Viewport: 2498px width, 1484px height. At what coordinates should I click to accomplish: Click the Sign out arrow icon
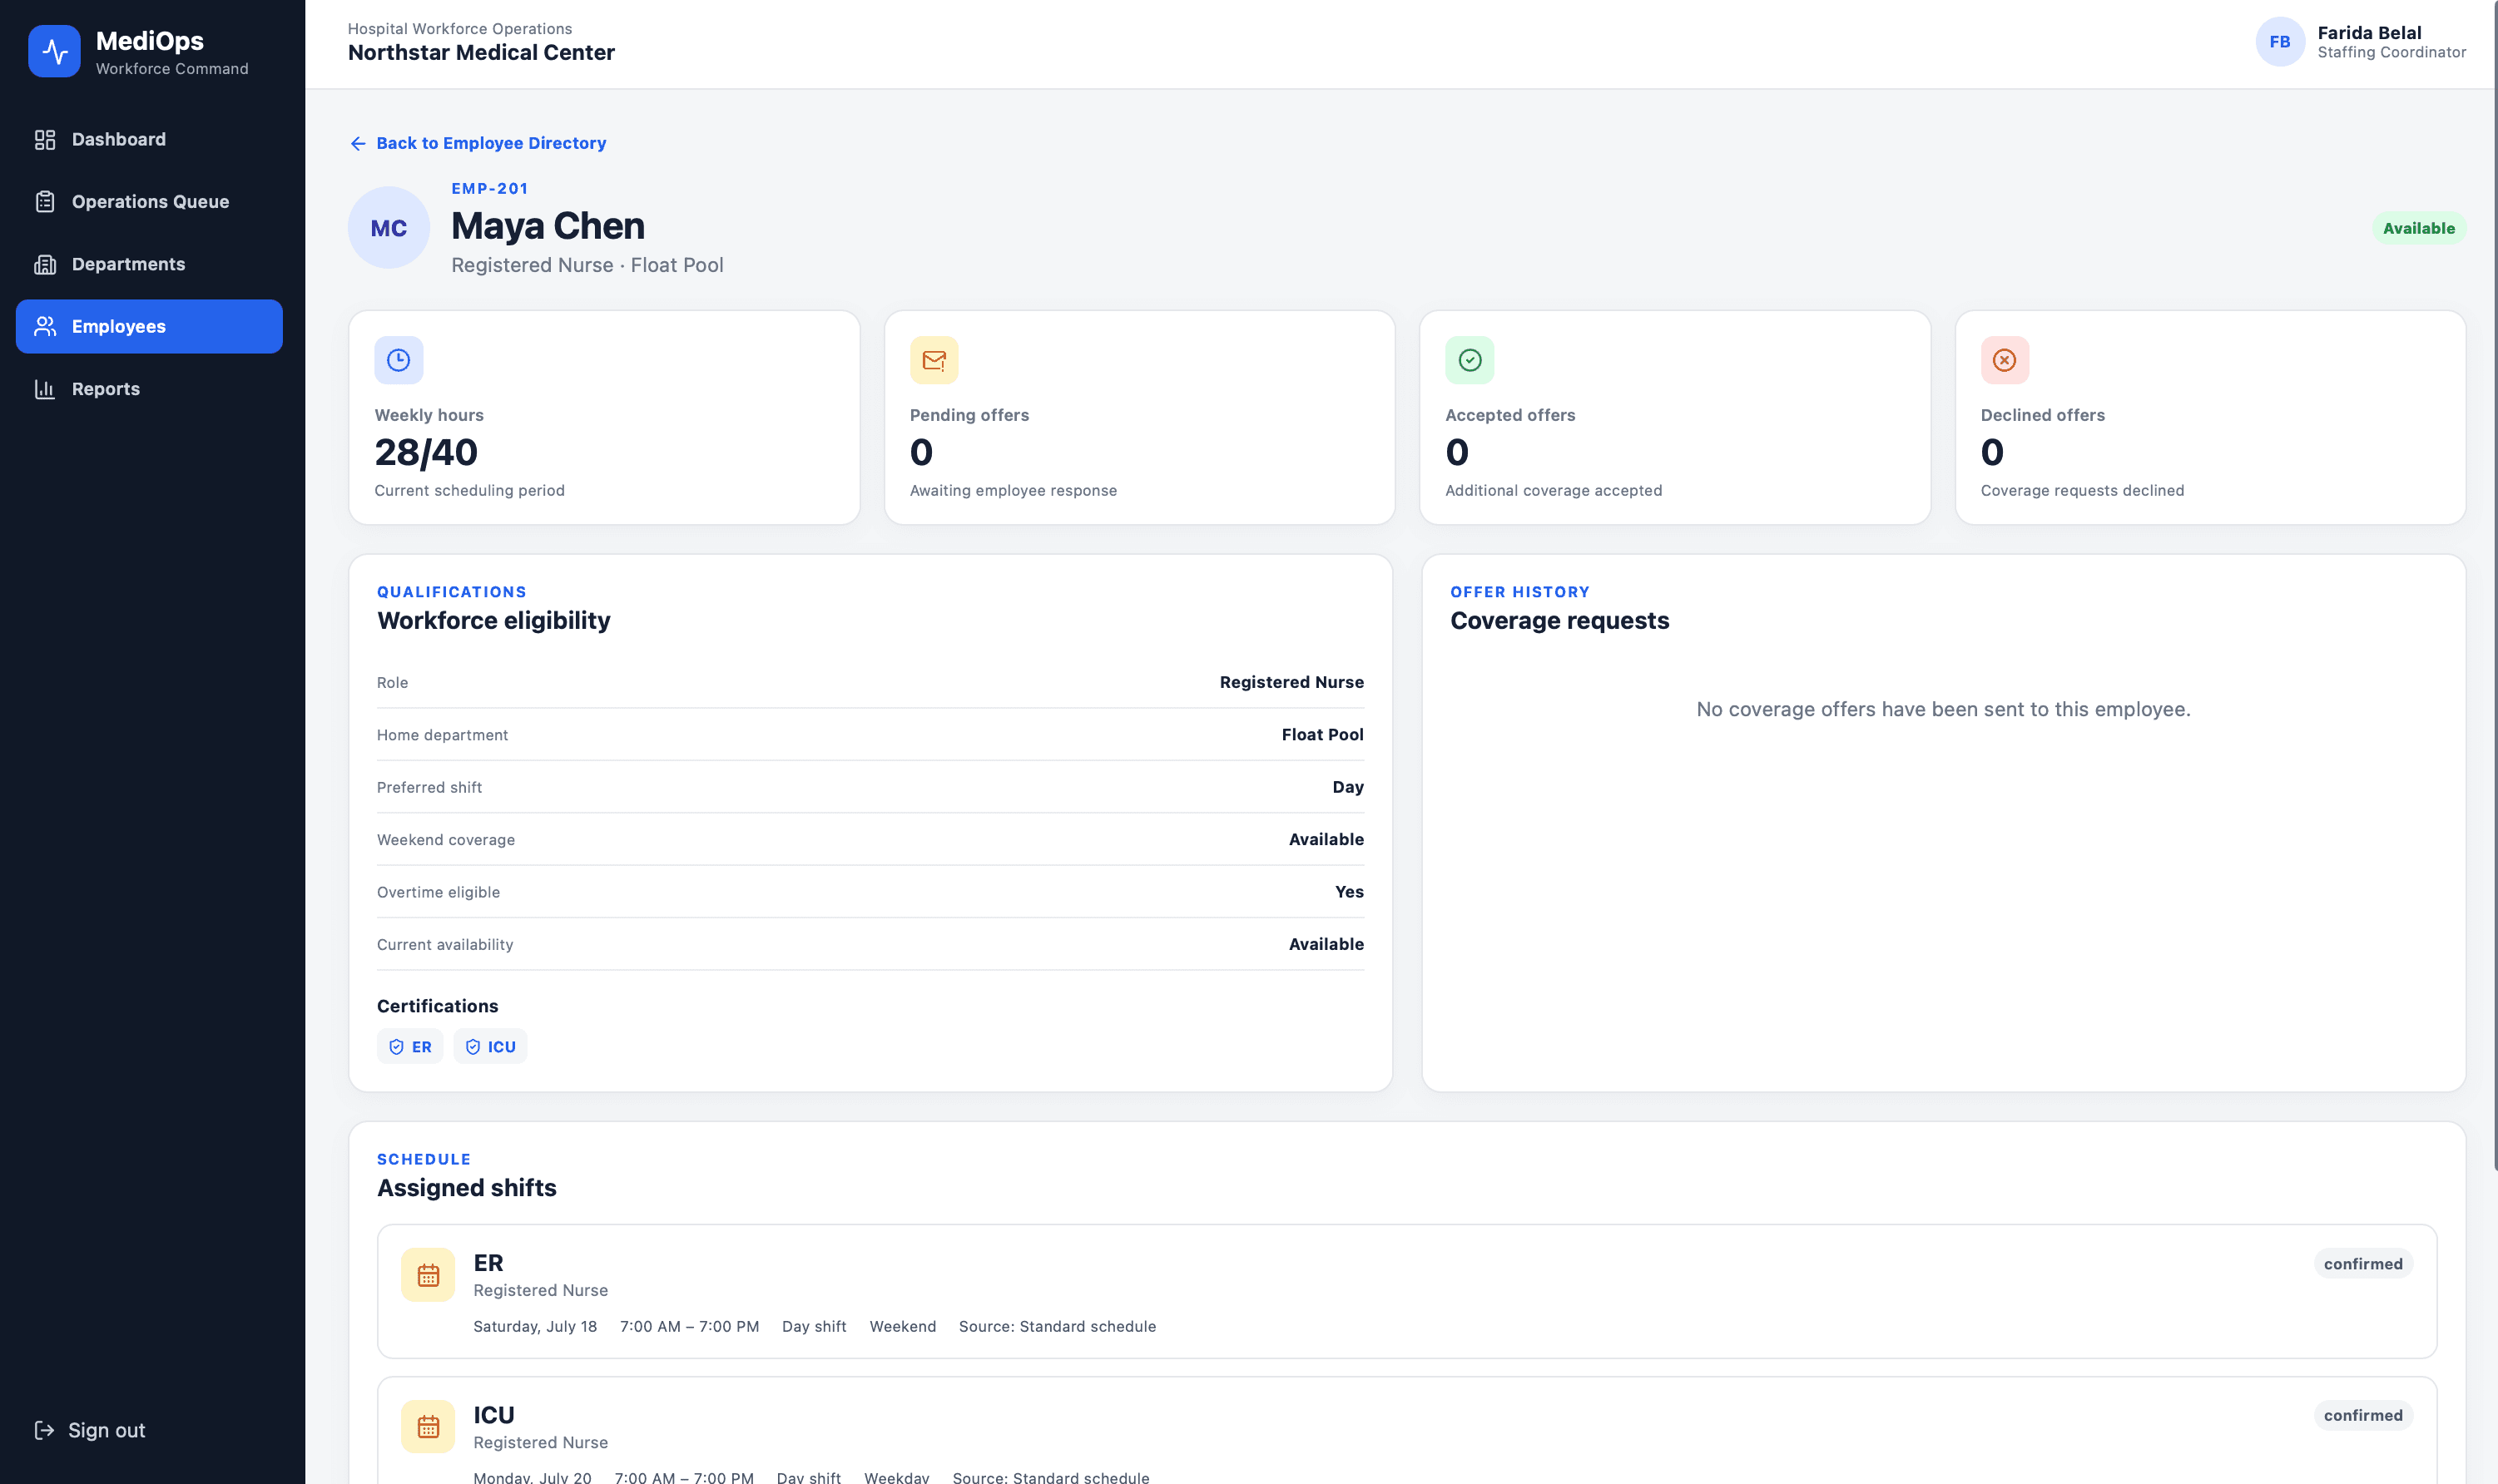tap(44, 1430)
